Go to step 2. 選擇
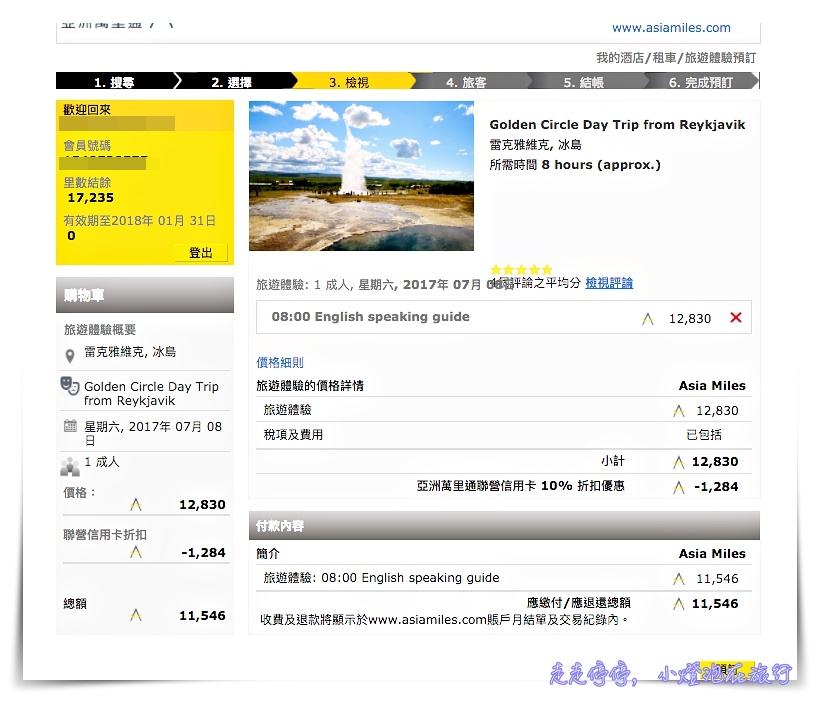Viewport: 819px width, 702px height. point(232,81)
